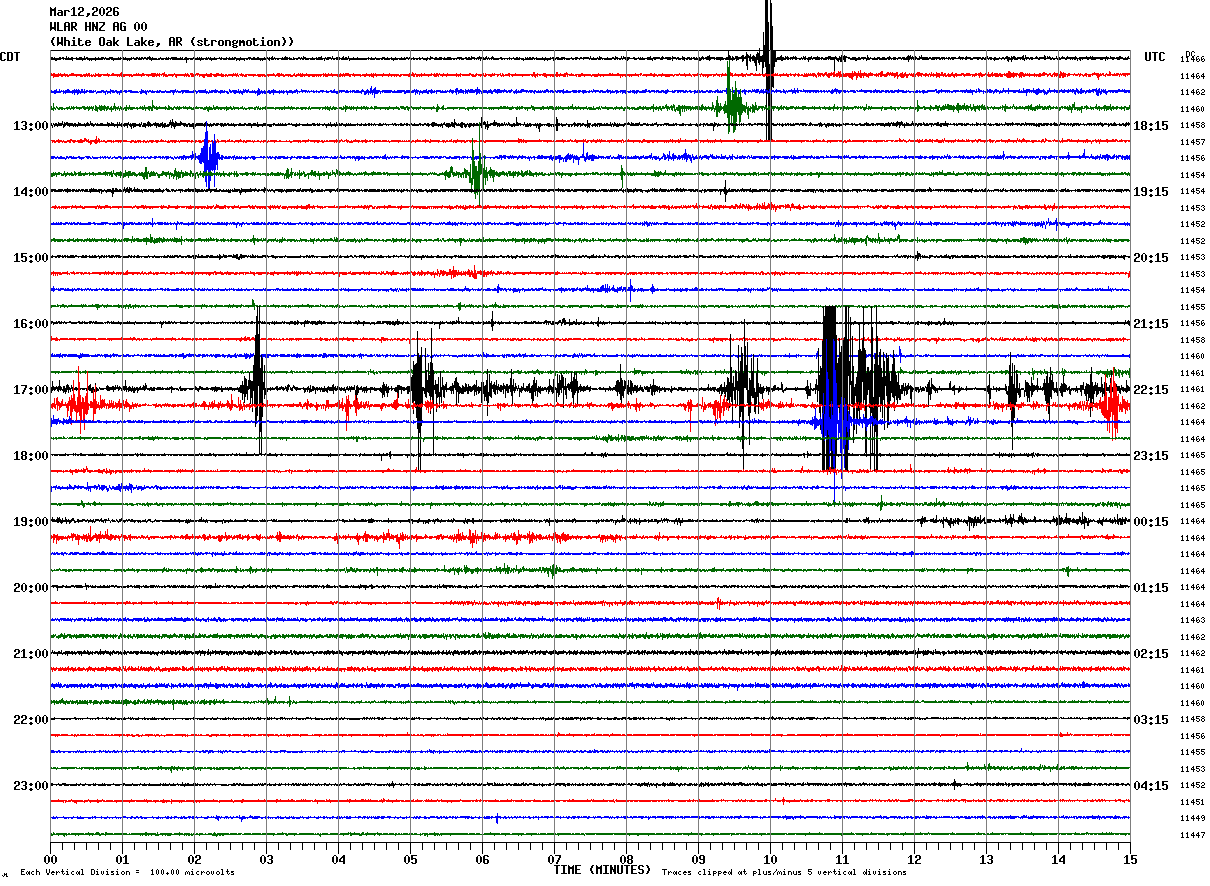Click the 04:15 UTC time label
This screenshot has height=886, width=1210.
click(x=1151, y=786)
